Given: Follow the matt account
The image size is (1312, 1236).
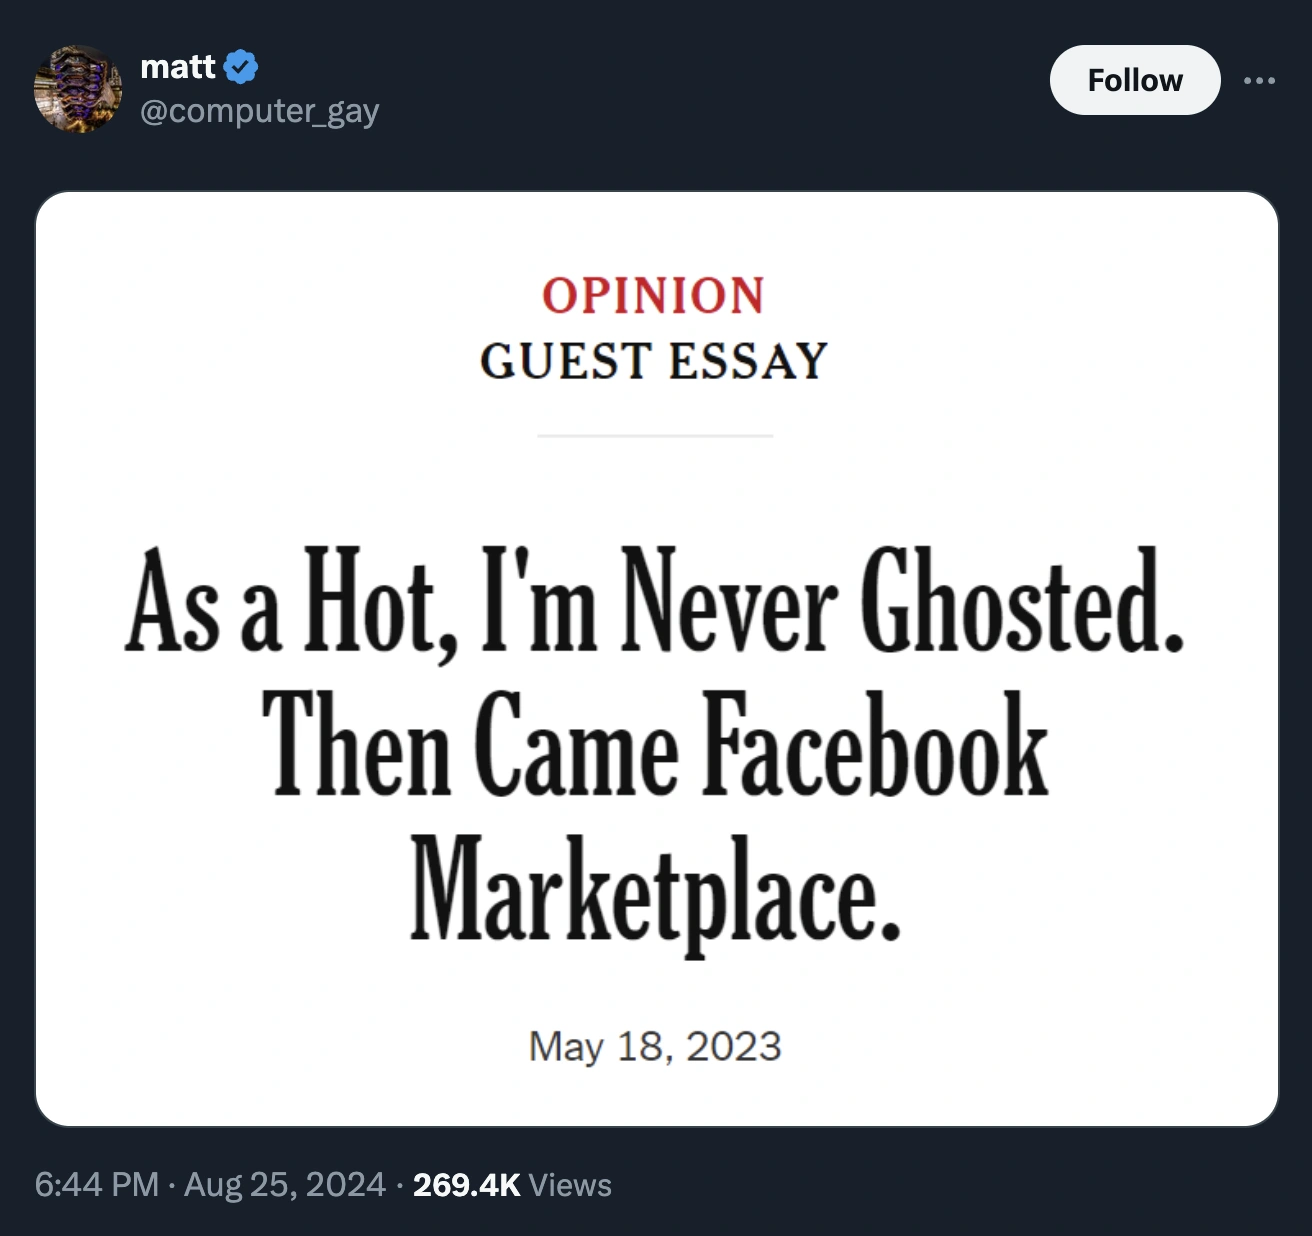Looking at the screenshot, I should click(1134, 80).
